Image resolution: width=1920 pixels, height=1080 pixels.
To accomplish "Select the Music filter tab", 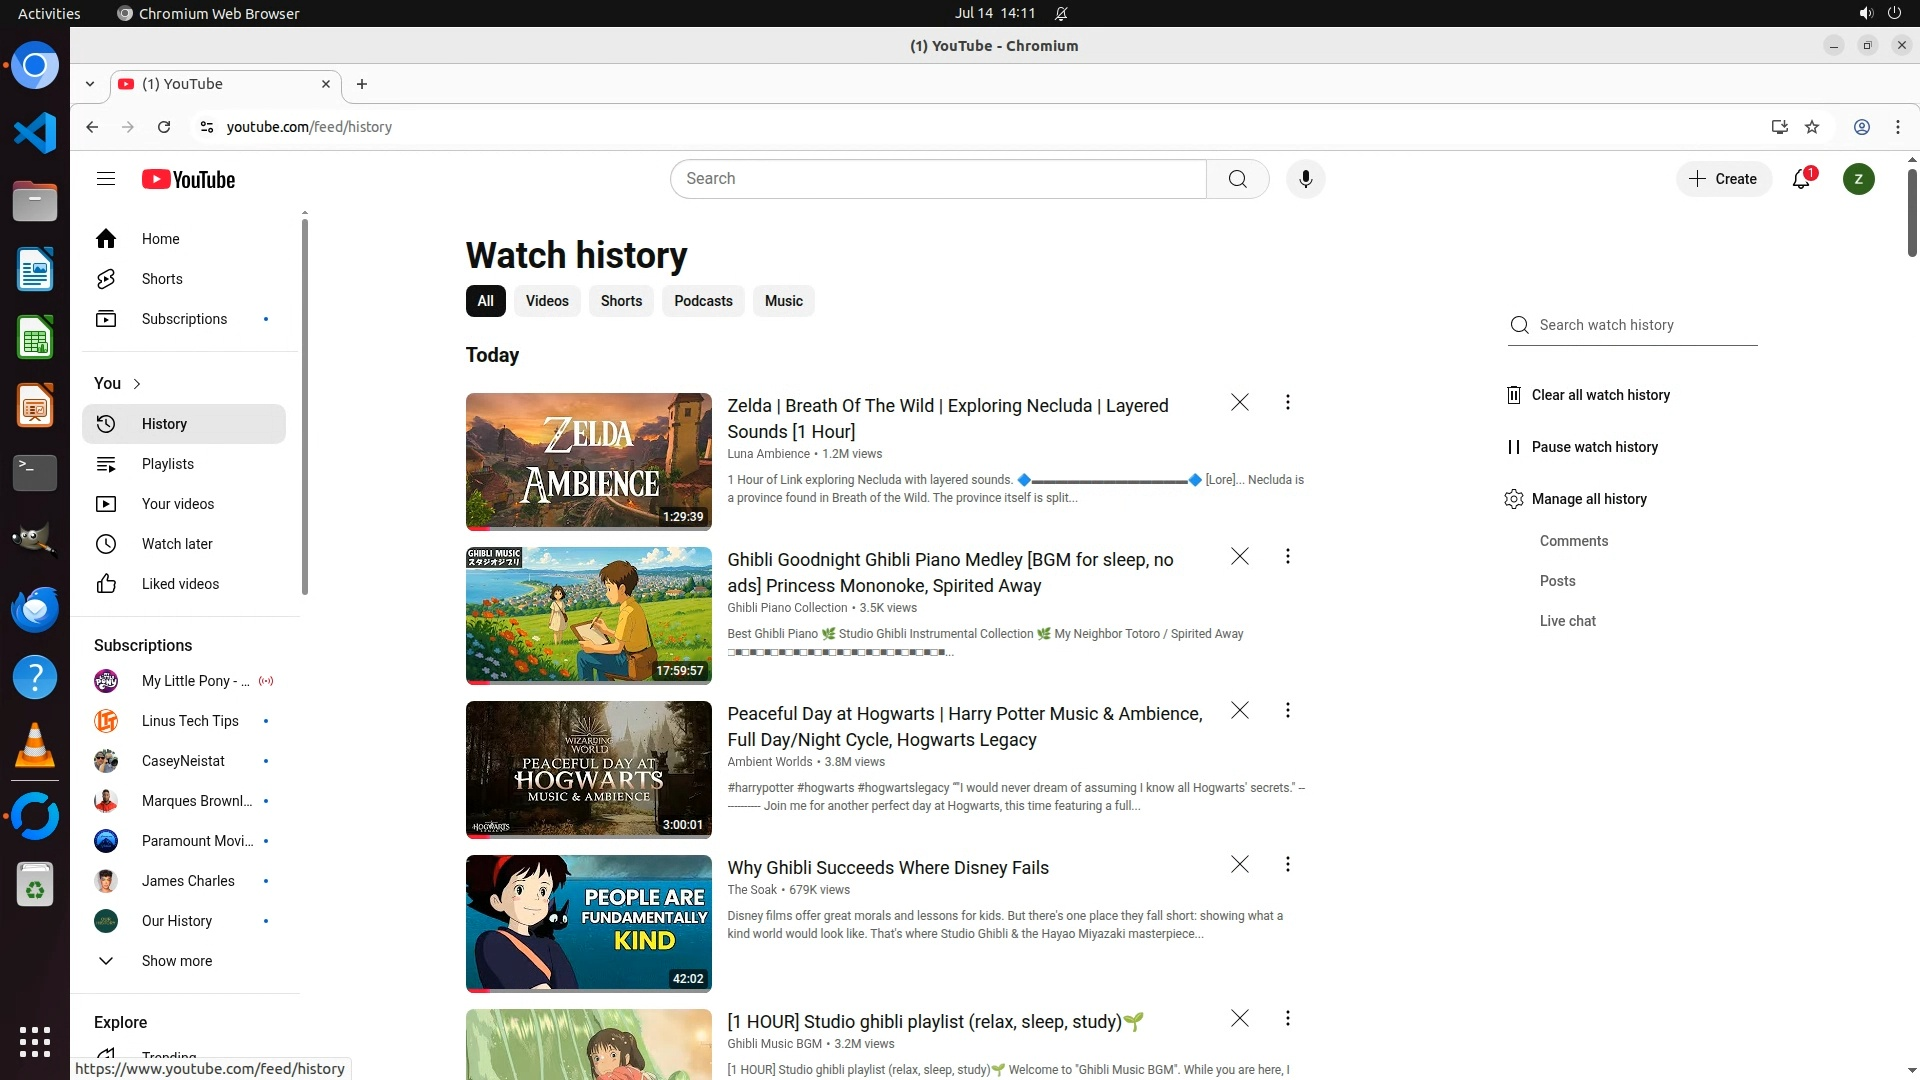I will pos(783,301).
